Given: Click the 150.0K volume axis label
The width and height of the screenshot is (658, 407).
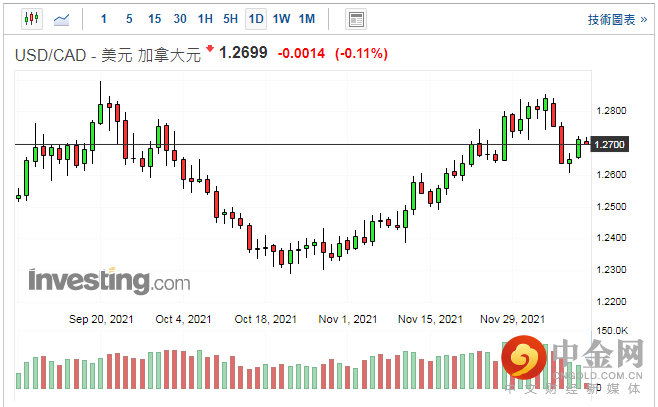Looking at the screenshot, I should pyautogui.click(x=612, y=331).
